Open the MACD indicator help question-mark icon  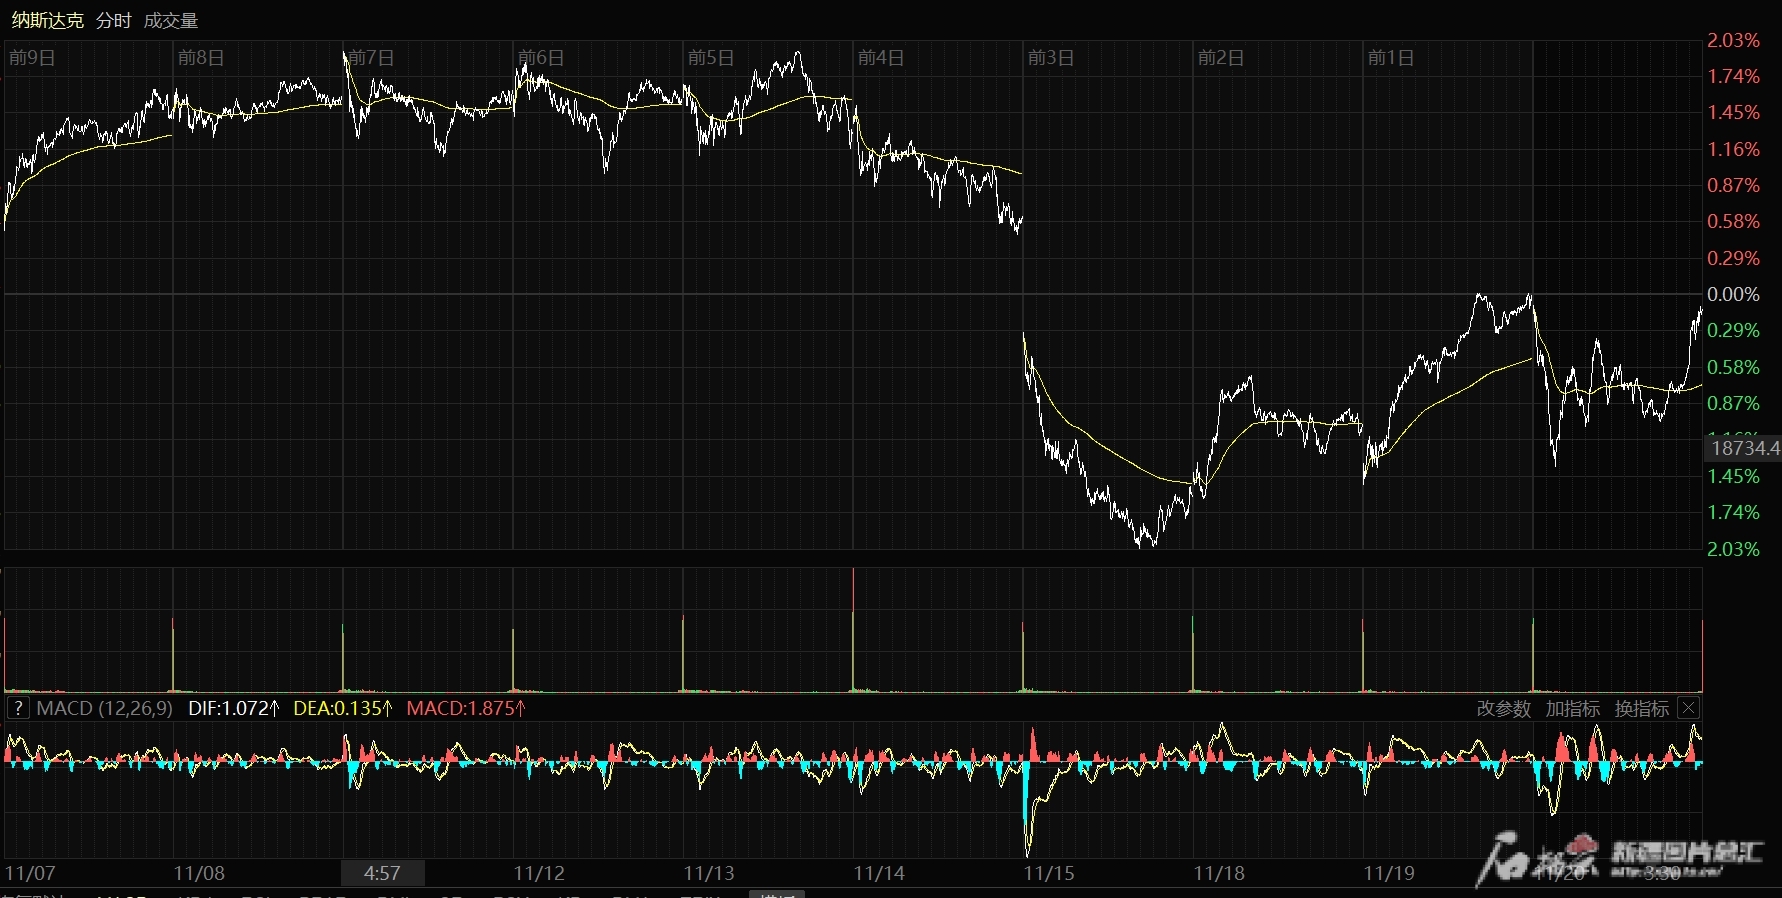18,708
